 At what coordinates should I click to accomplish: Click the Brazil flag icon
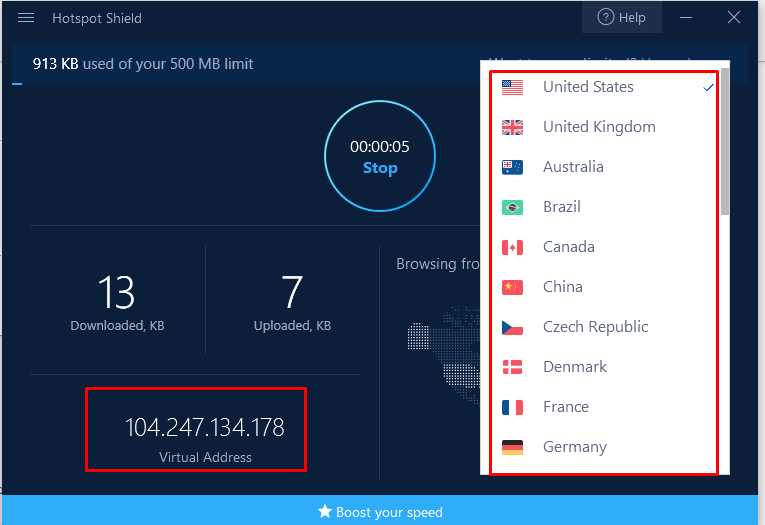pyautogui.click(x=512, y=207)
